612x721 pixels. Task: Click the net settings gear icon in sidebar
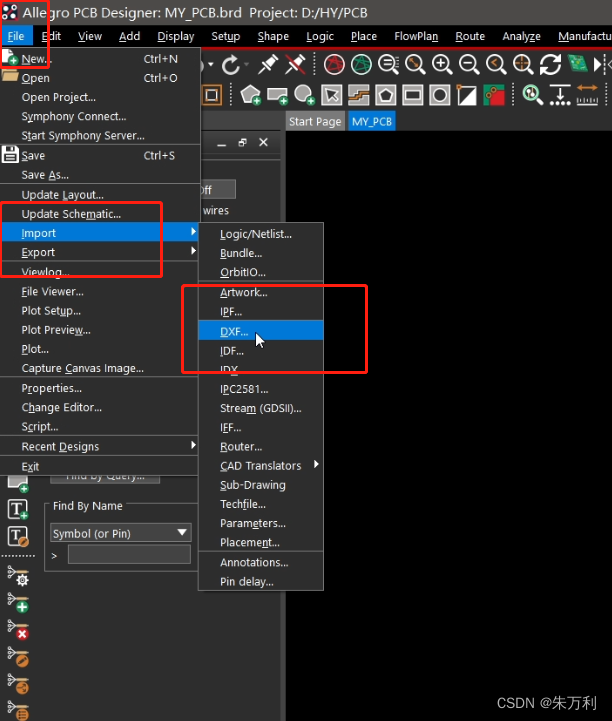pyautogui.click(x=18, y=576)
